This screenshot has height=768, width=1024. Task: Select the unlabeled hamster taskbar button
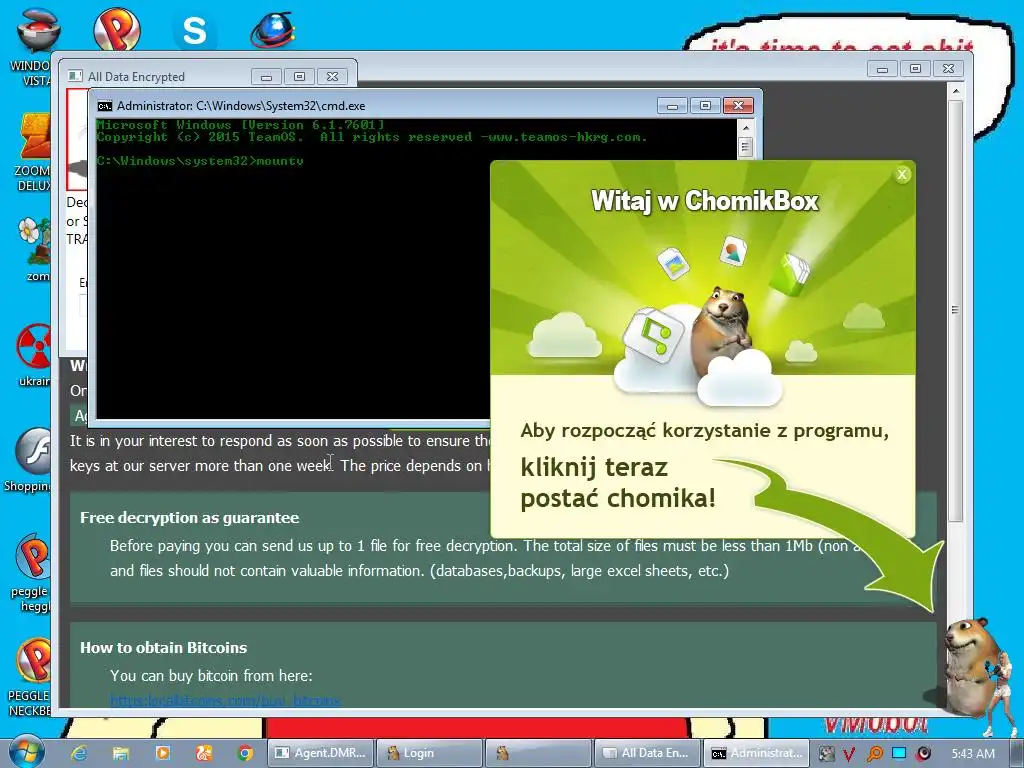[x=537, y=753]
